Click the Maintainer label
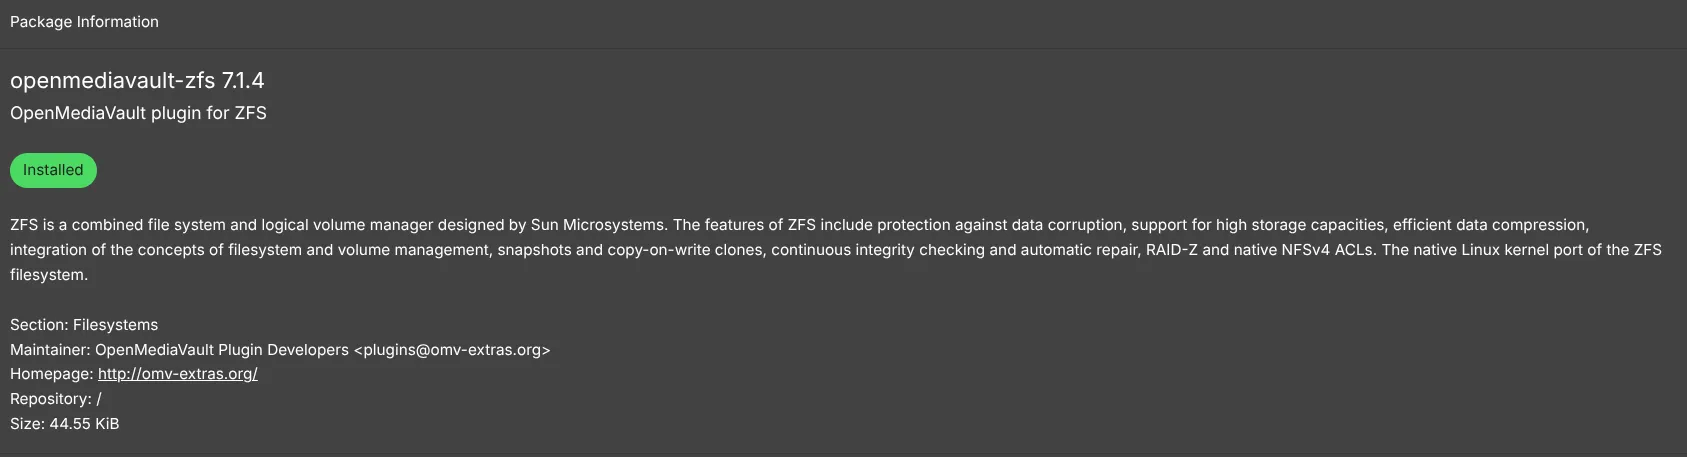This screenshot has width=1687, height=457. 49,350
